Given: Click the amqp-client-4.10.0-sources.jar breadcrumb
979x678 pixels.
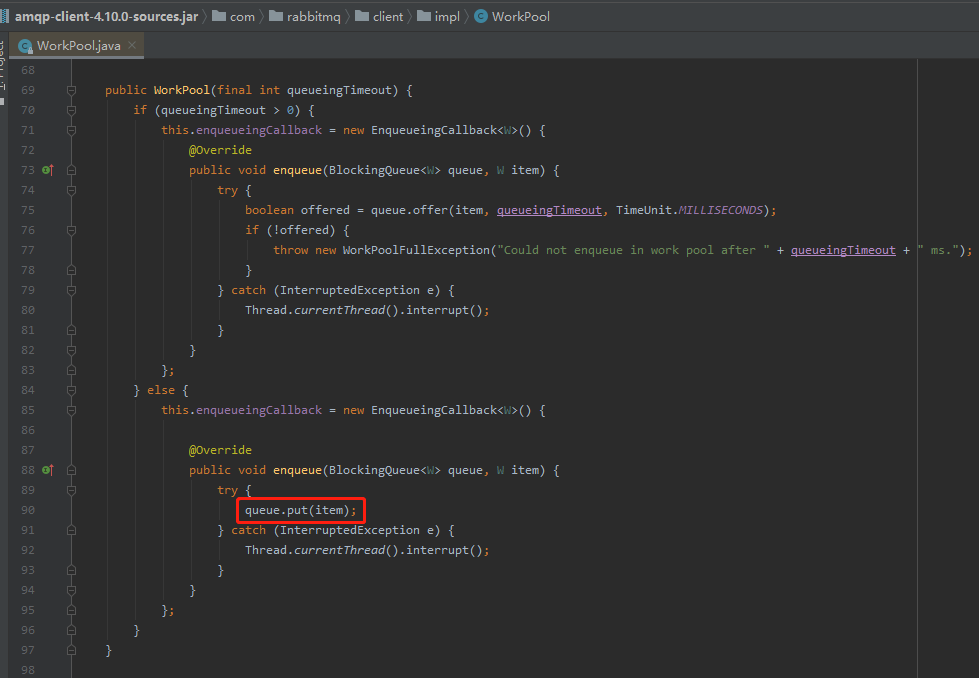Looking at the screenshot, I should pyautogui.click(x=106, y=17).
